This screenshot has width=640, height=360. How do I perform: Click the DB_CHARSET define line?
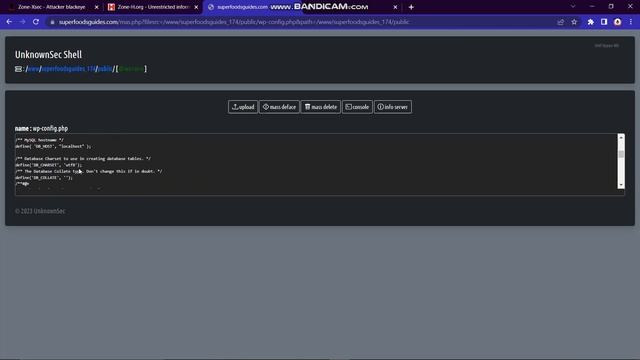pyautogui.click(x=48, y=165)
